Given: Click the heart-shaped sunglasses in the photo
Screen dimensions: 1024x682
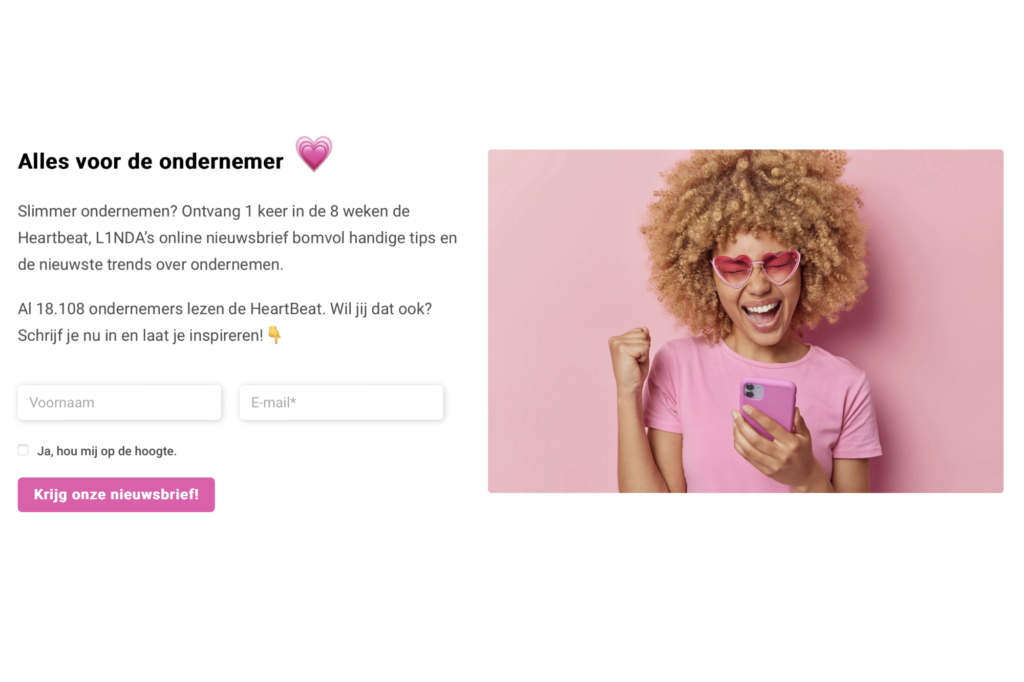Looking at the screenshot, I should pos(756,268).
